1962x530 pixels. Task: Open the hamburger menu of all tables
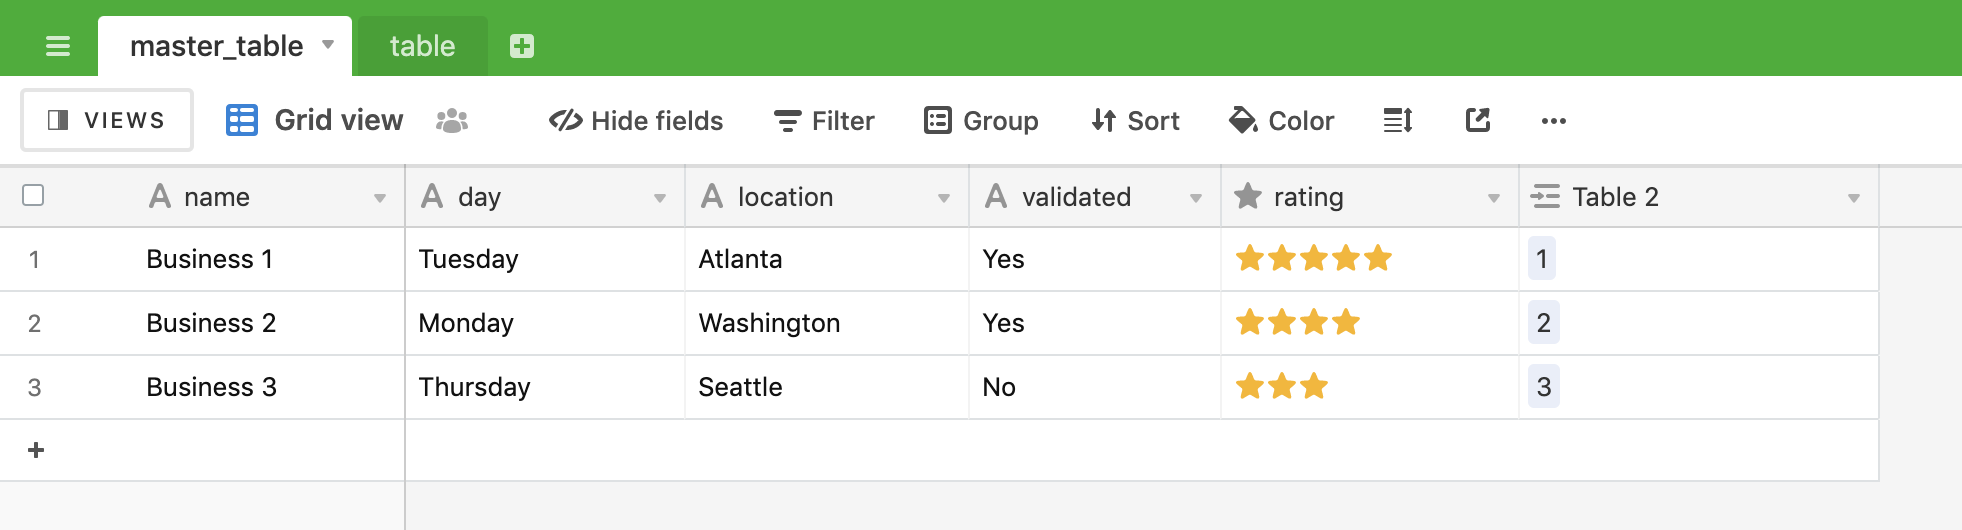pyautogui.click(x=58, y=46)
